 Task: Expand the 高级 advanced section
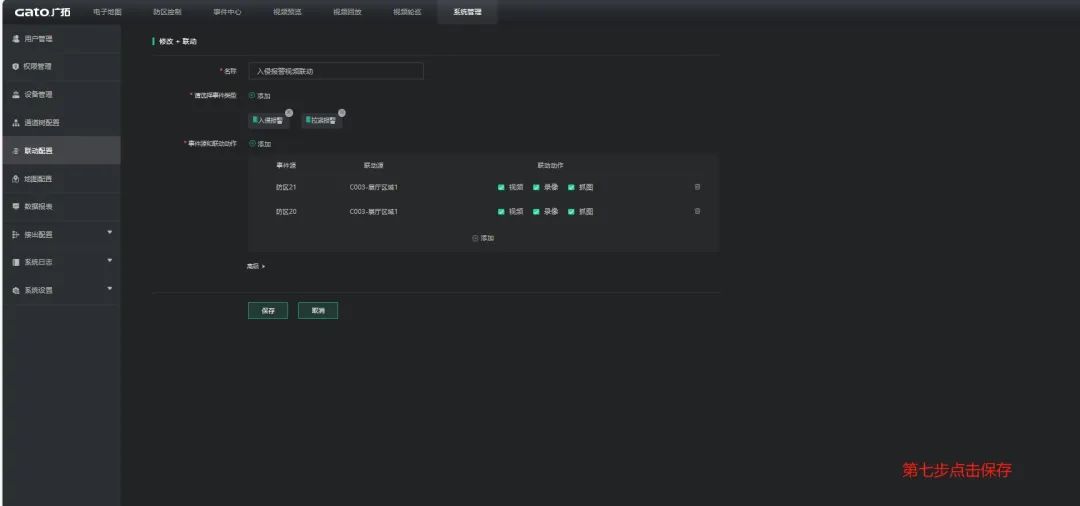(256, 266)
